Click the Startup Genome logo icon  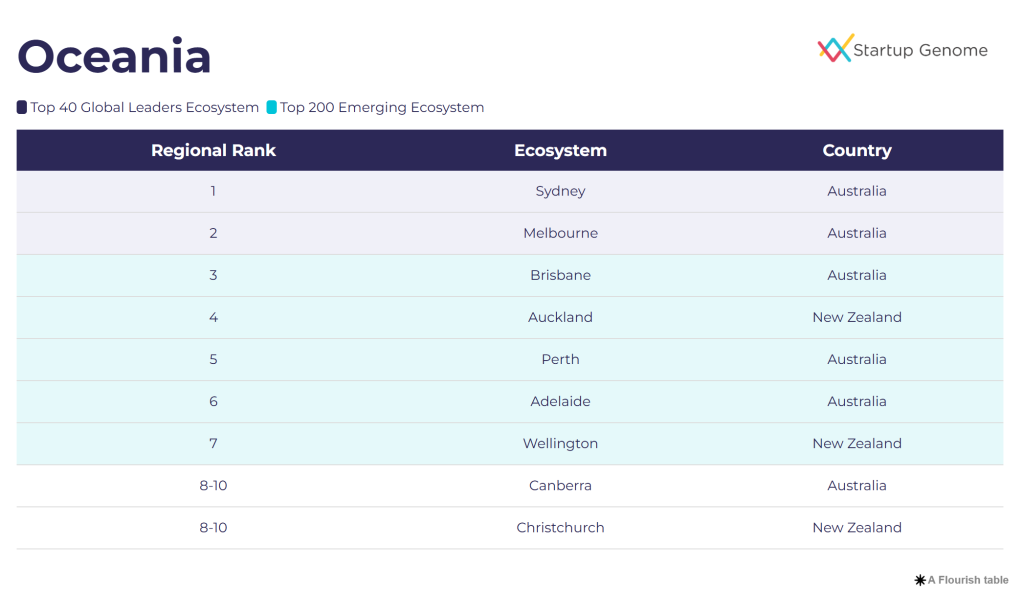(x=835, y=49)
